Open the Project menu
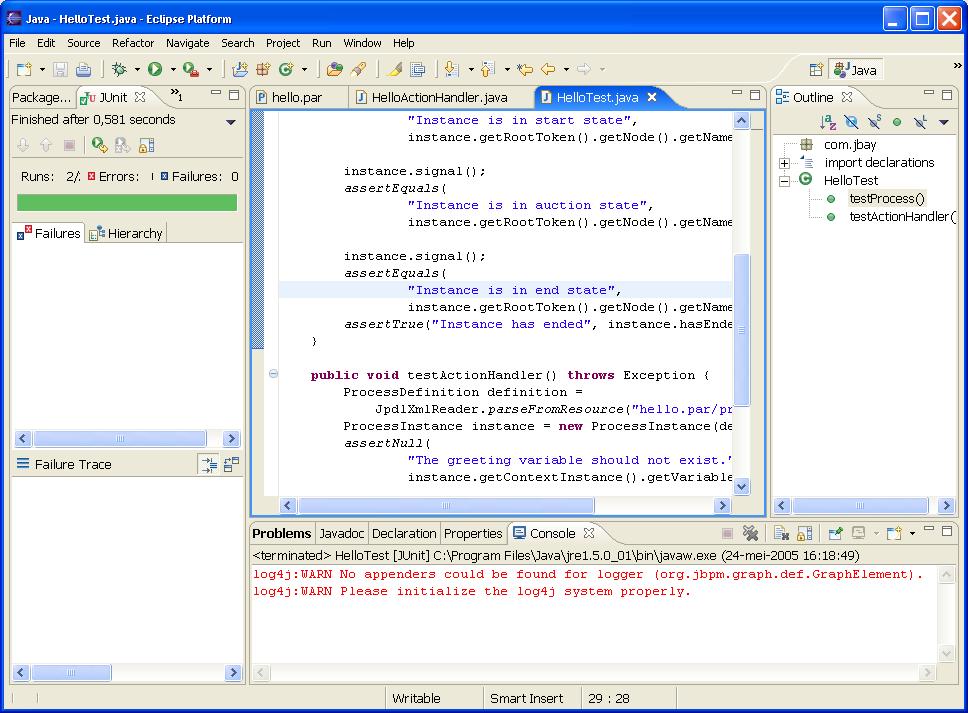Image resolution: width=968 pixels, height=713 pixels. [x=283, y=43]
